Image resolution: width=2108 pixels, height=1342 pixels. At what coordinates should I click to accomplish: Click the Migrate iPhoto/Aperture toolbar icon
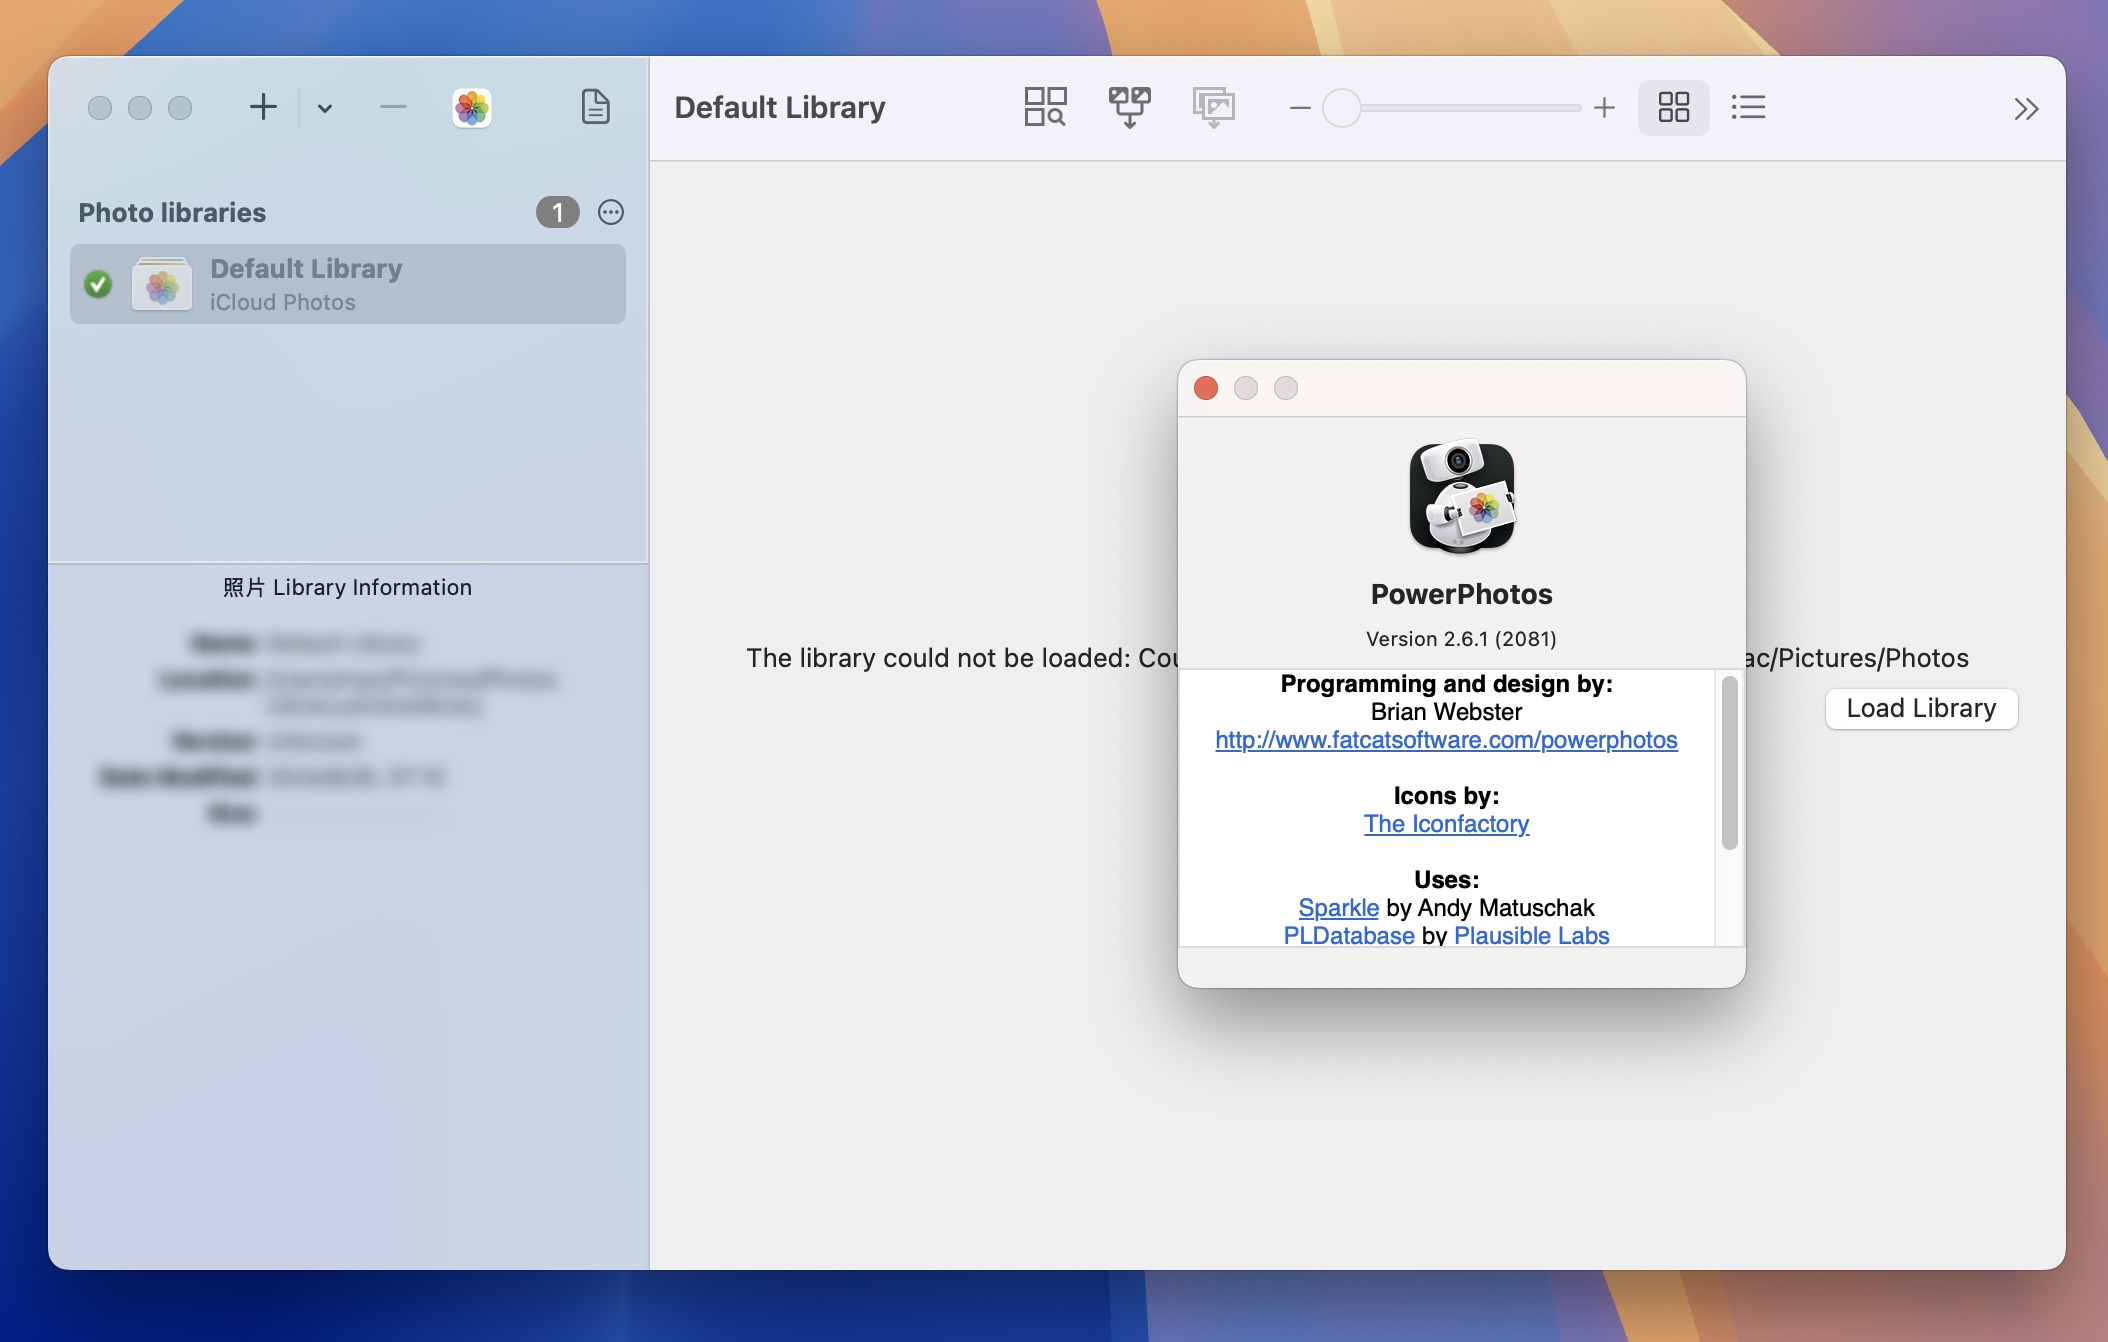[x=1213, y=107]
